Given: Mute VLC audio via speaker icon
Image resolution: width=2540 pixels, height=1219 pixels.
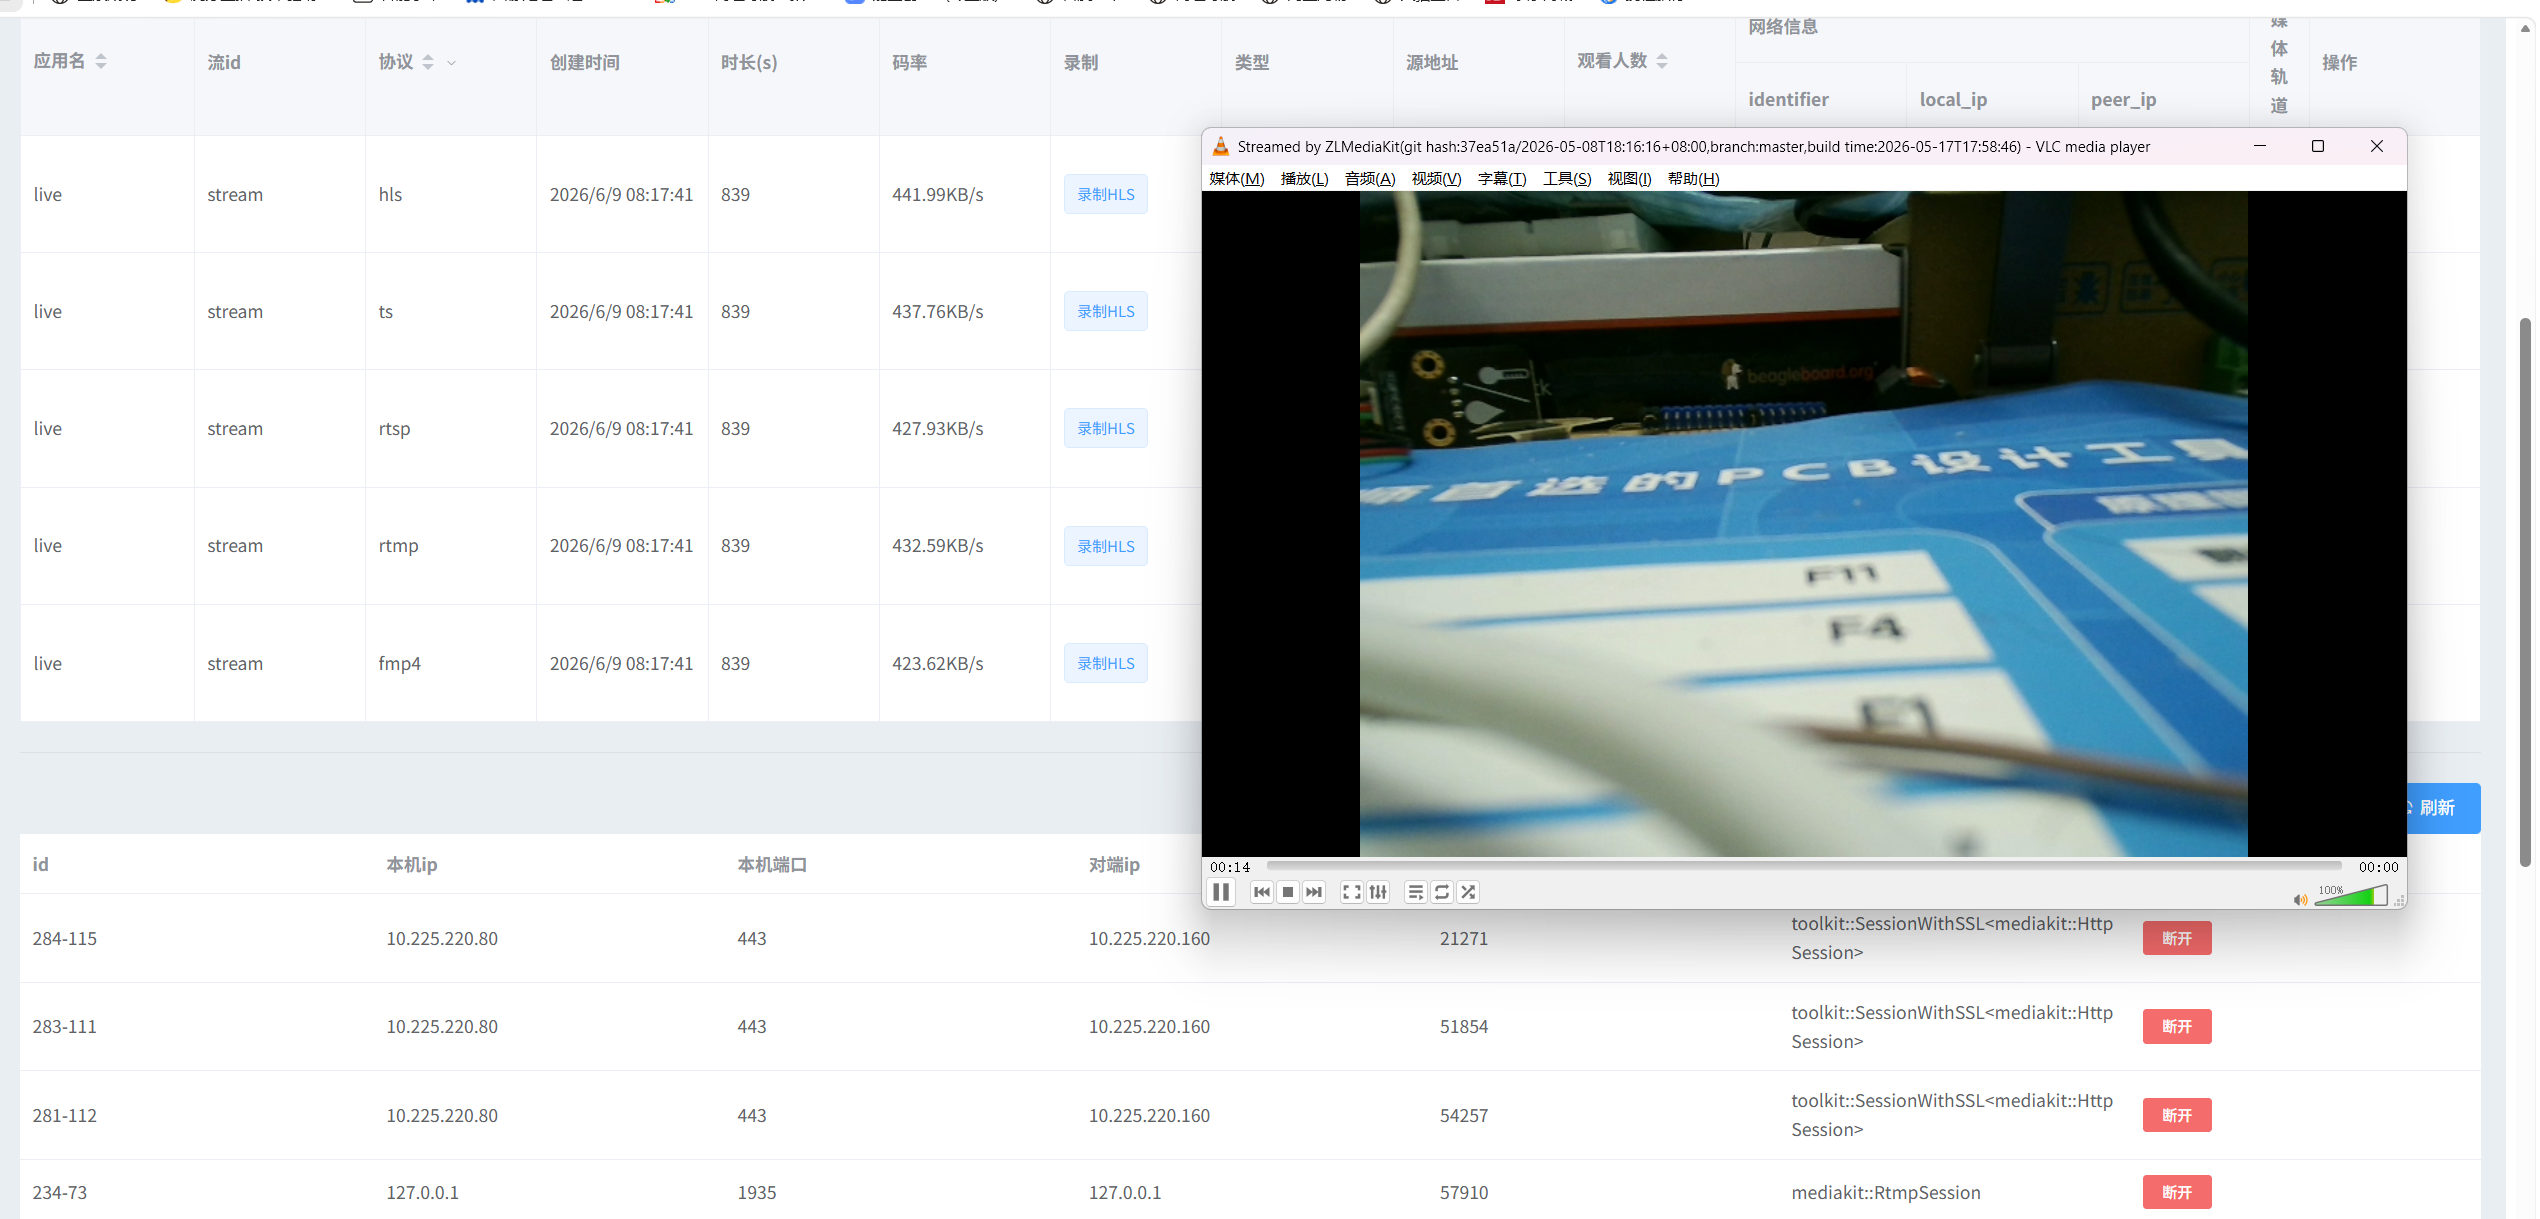Looking at the screenshot, I should 2301,899.
